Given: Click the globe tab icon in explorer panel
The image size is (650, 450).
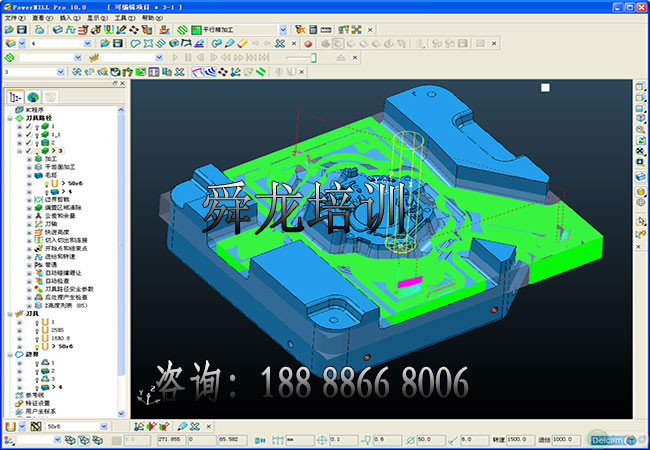Looking at the screenshot, I should (x=33, y=97).
